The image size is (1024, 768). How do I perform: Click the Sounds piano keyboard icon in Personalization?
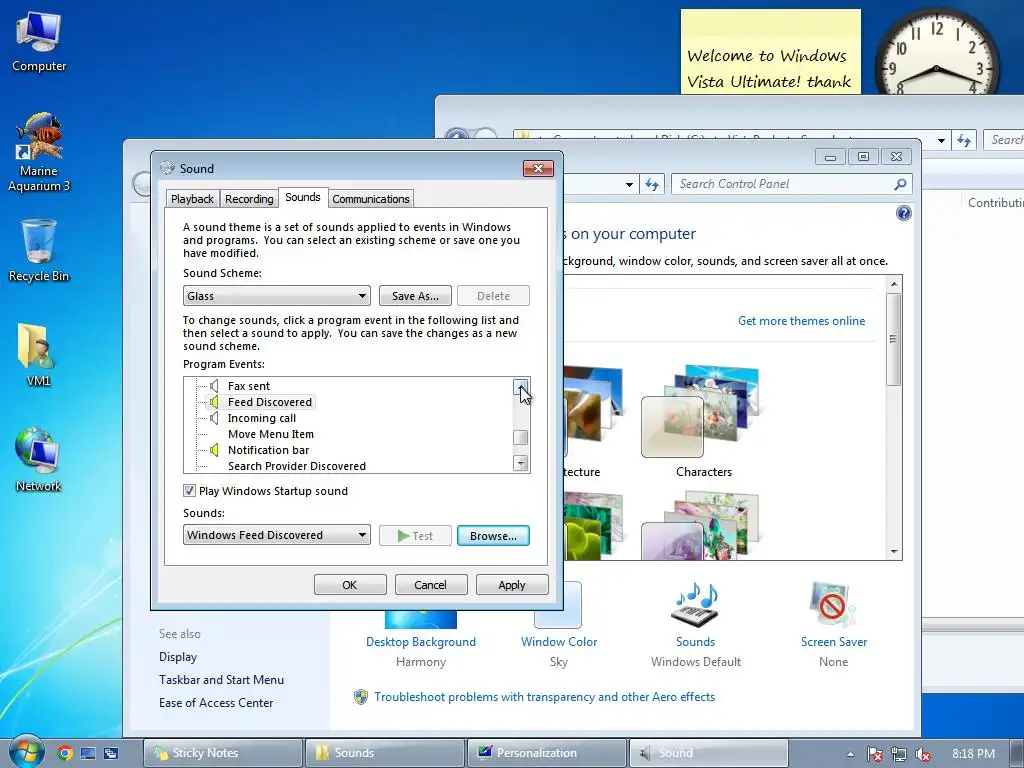point(695,603)
